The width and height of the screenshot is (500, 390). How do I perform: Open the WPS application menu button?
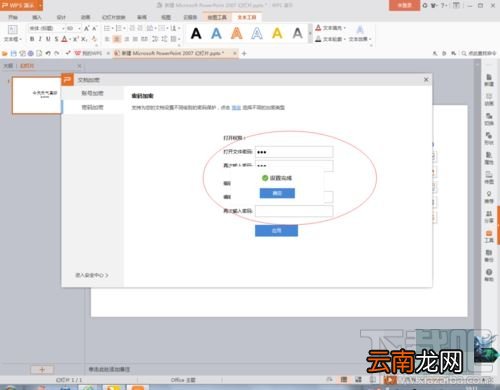click(21, 5)
